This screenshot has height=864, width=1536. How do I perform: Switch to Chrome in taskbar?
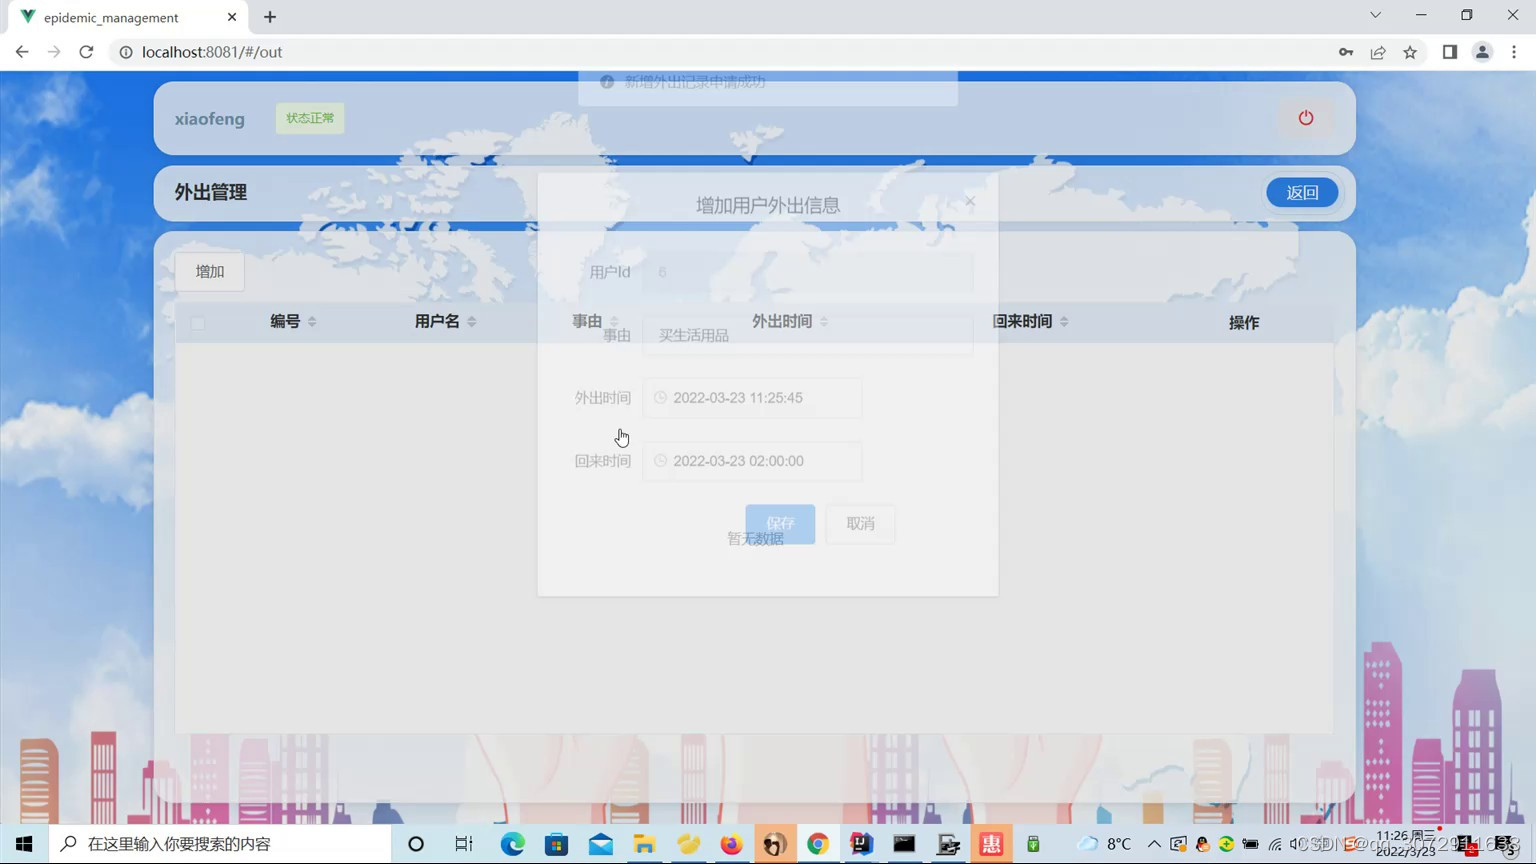click(x=818, y=844)
